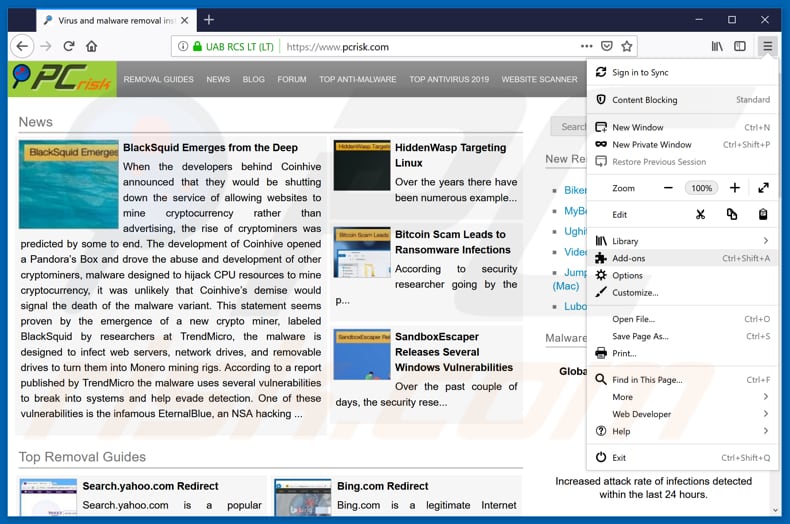Click the green padlock security icon
790x524 pixels.
pos(198,47)
